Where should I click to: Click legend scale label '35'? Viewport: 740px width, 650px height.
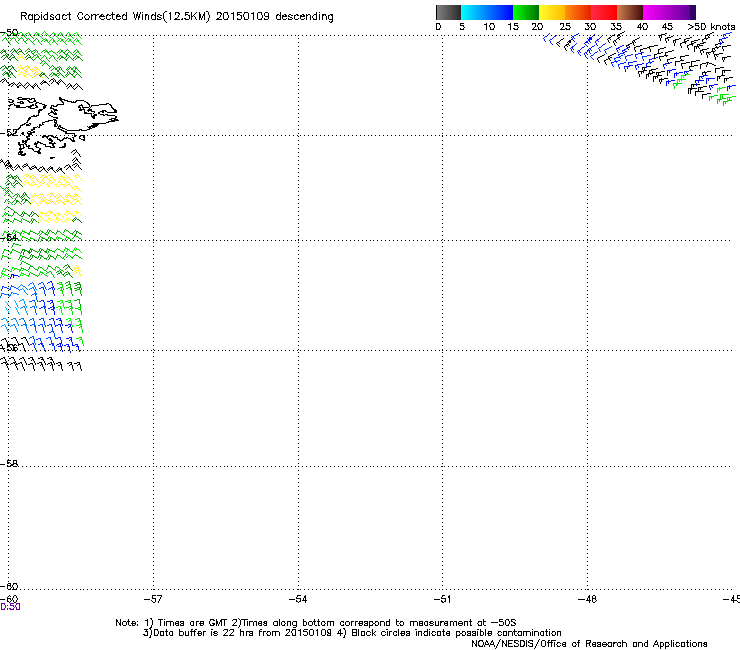tap(616, 27)
